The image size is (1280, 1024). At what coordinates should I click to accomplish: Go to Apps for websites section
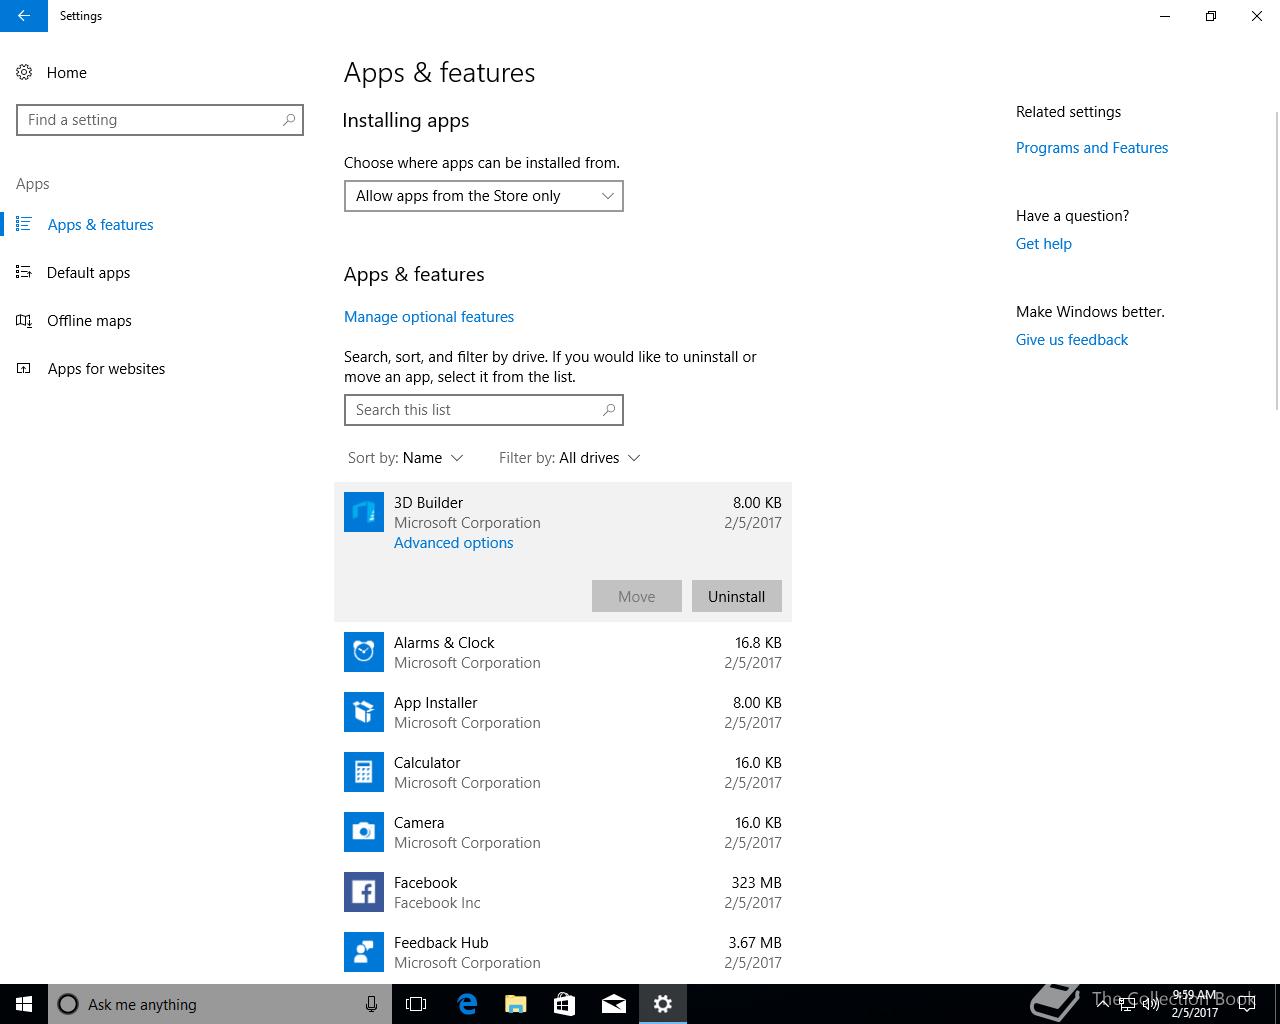click(x=106, y=368)
